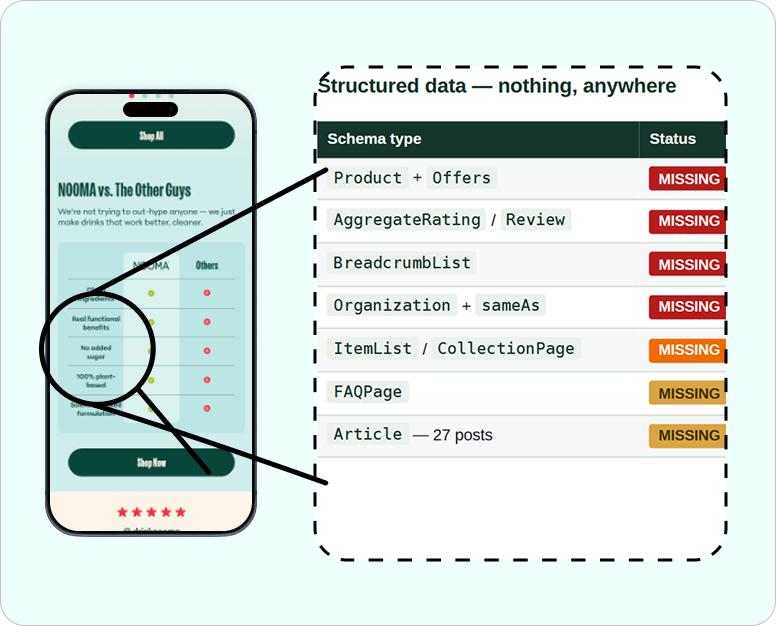The image size is (776, 626).
Task: Click the red X beside No added sugar
Action: pyautogui.click(x=207, y=351)
